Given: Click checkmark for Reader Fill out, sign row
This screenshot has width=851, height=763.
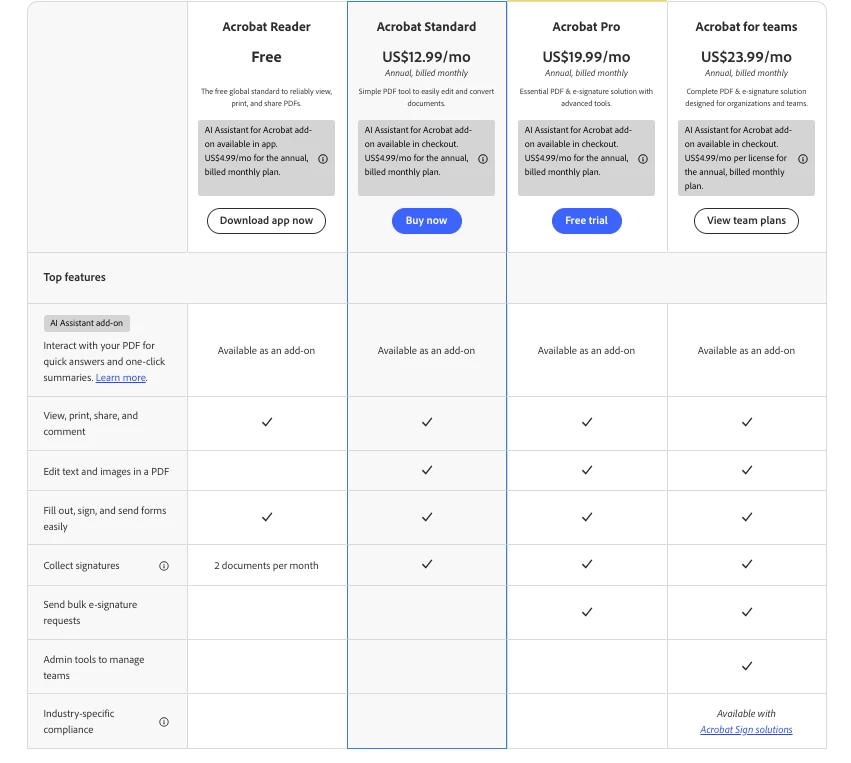Looking at the screenshot, I should click(267, 517).
